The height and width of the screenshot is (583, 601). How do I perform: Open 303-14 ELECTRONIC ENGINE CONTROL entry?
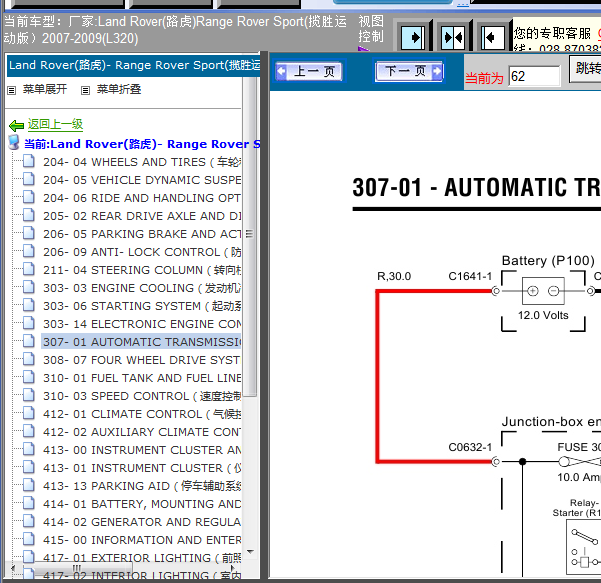[x=142, y=324]
